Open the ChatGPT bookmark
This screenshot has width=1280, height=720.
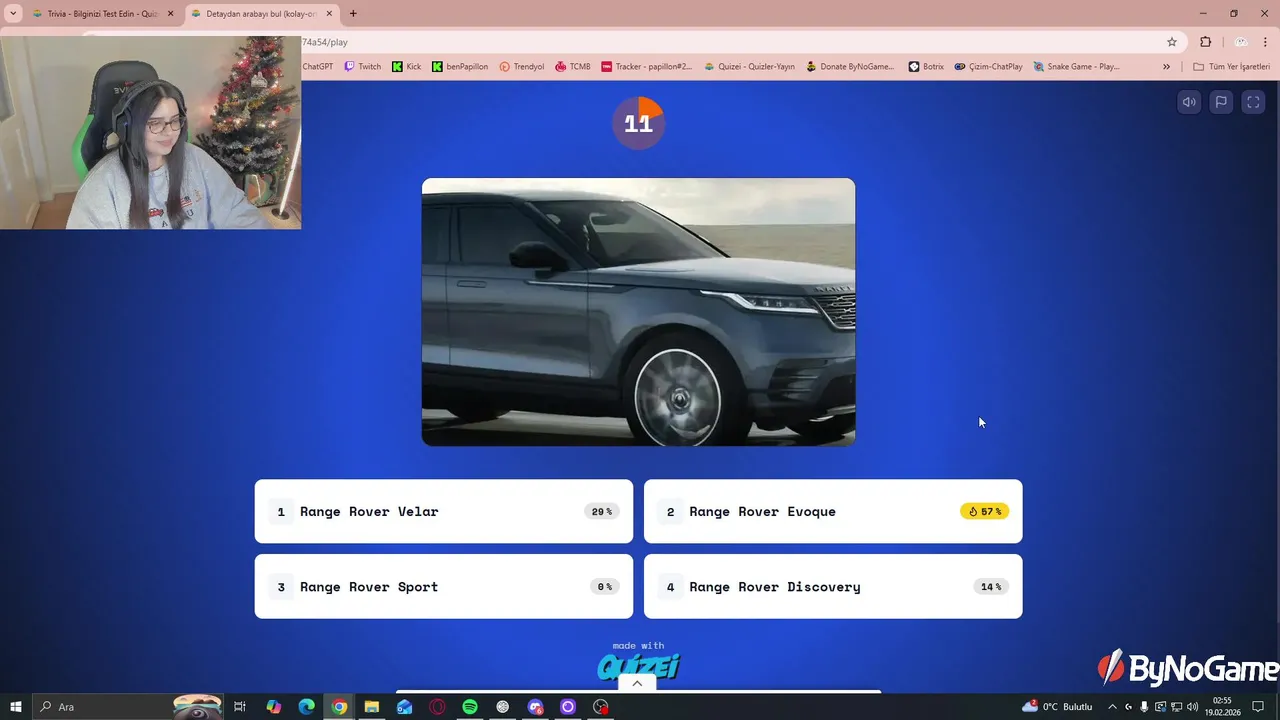coord(317,67)
